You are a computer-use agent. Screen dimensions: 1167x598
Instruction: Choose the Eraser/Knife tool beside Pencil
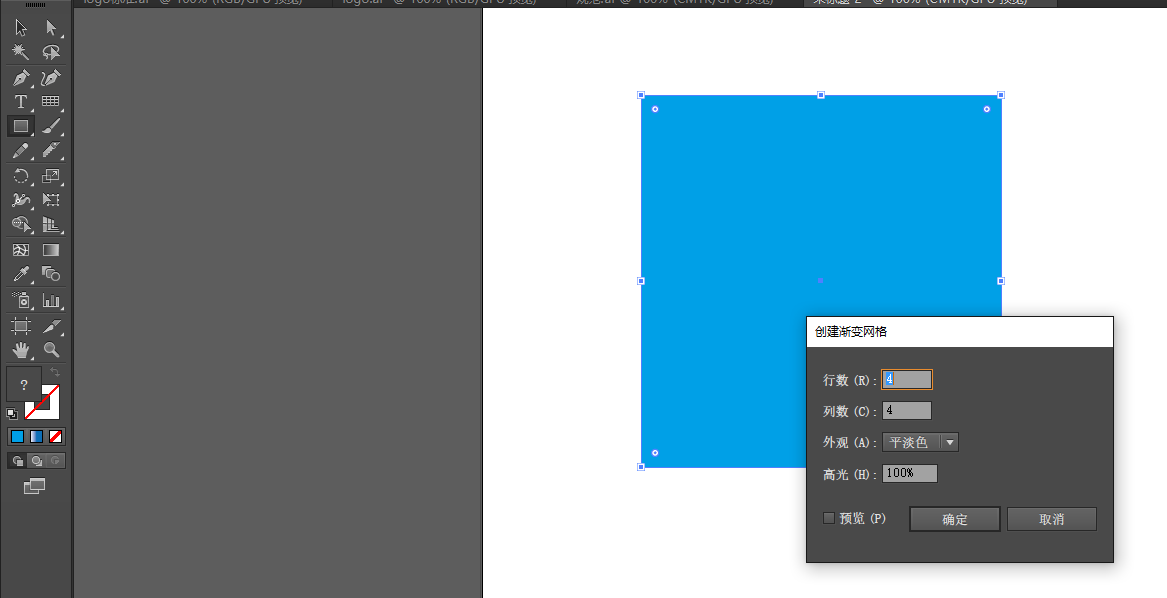point(51,150)
